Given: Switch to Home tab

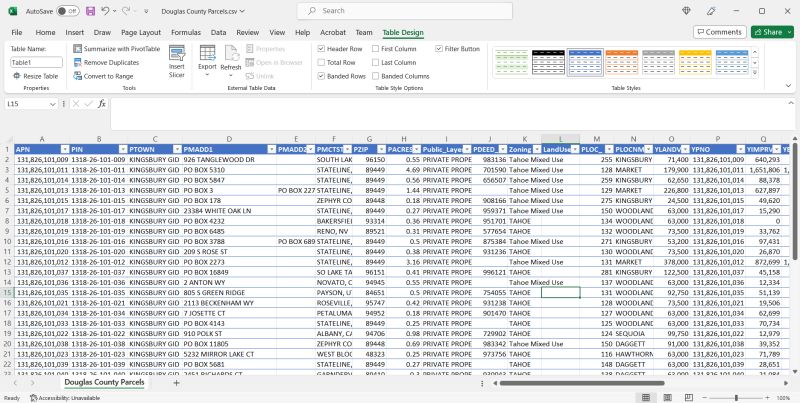Looking at the screenshot, I should pyautogui.click(x=45, y=32).
